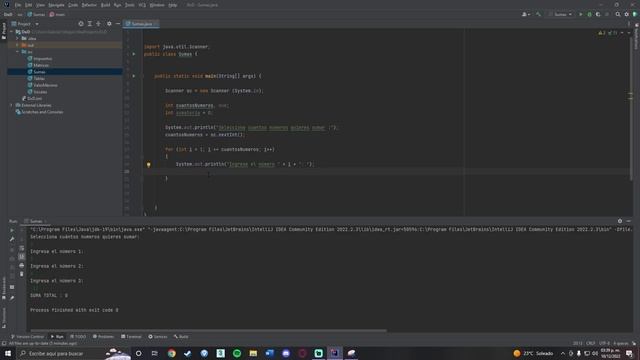This screenshot has width=640, height=360.
Task: Build the project with the hammer icon
Action: point(538,14)
